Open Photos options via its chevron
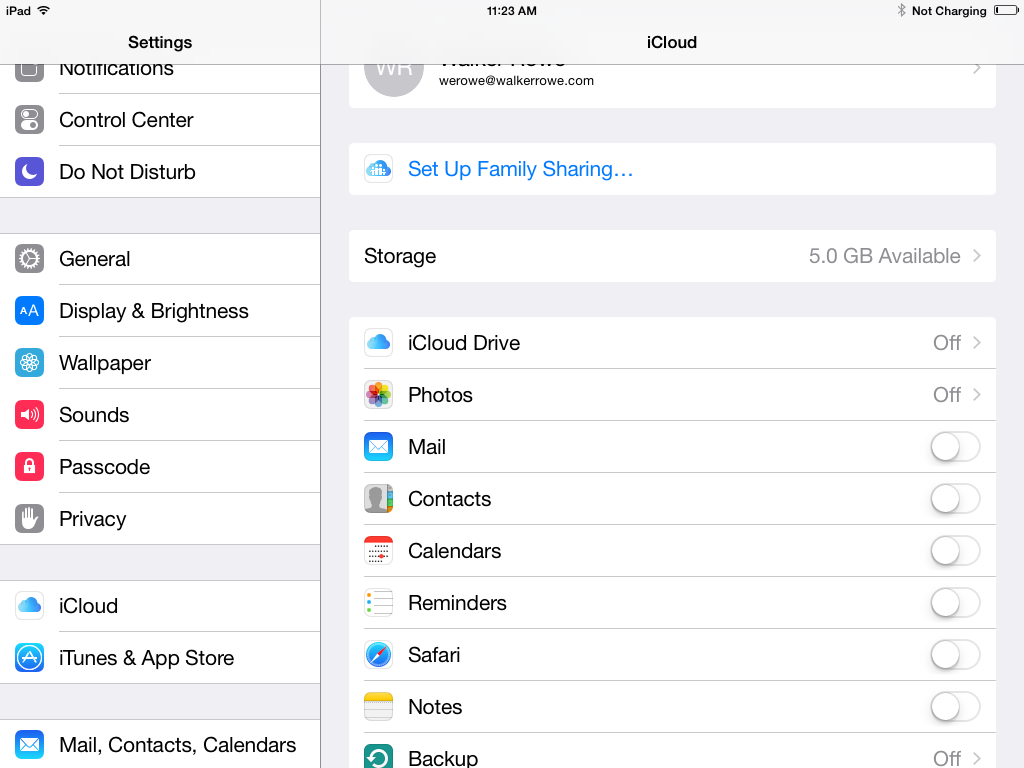Image resolution: width=1024 pixels, height=768 pixels. (977, 394)
